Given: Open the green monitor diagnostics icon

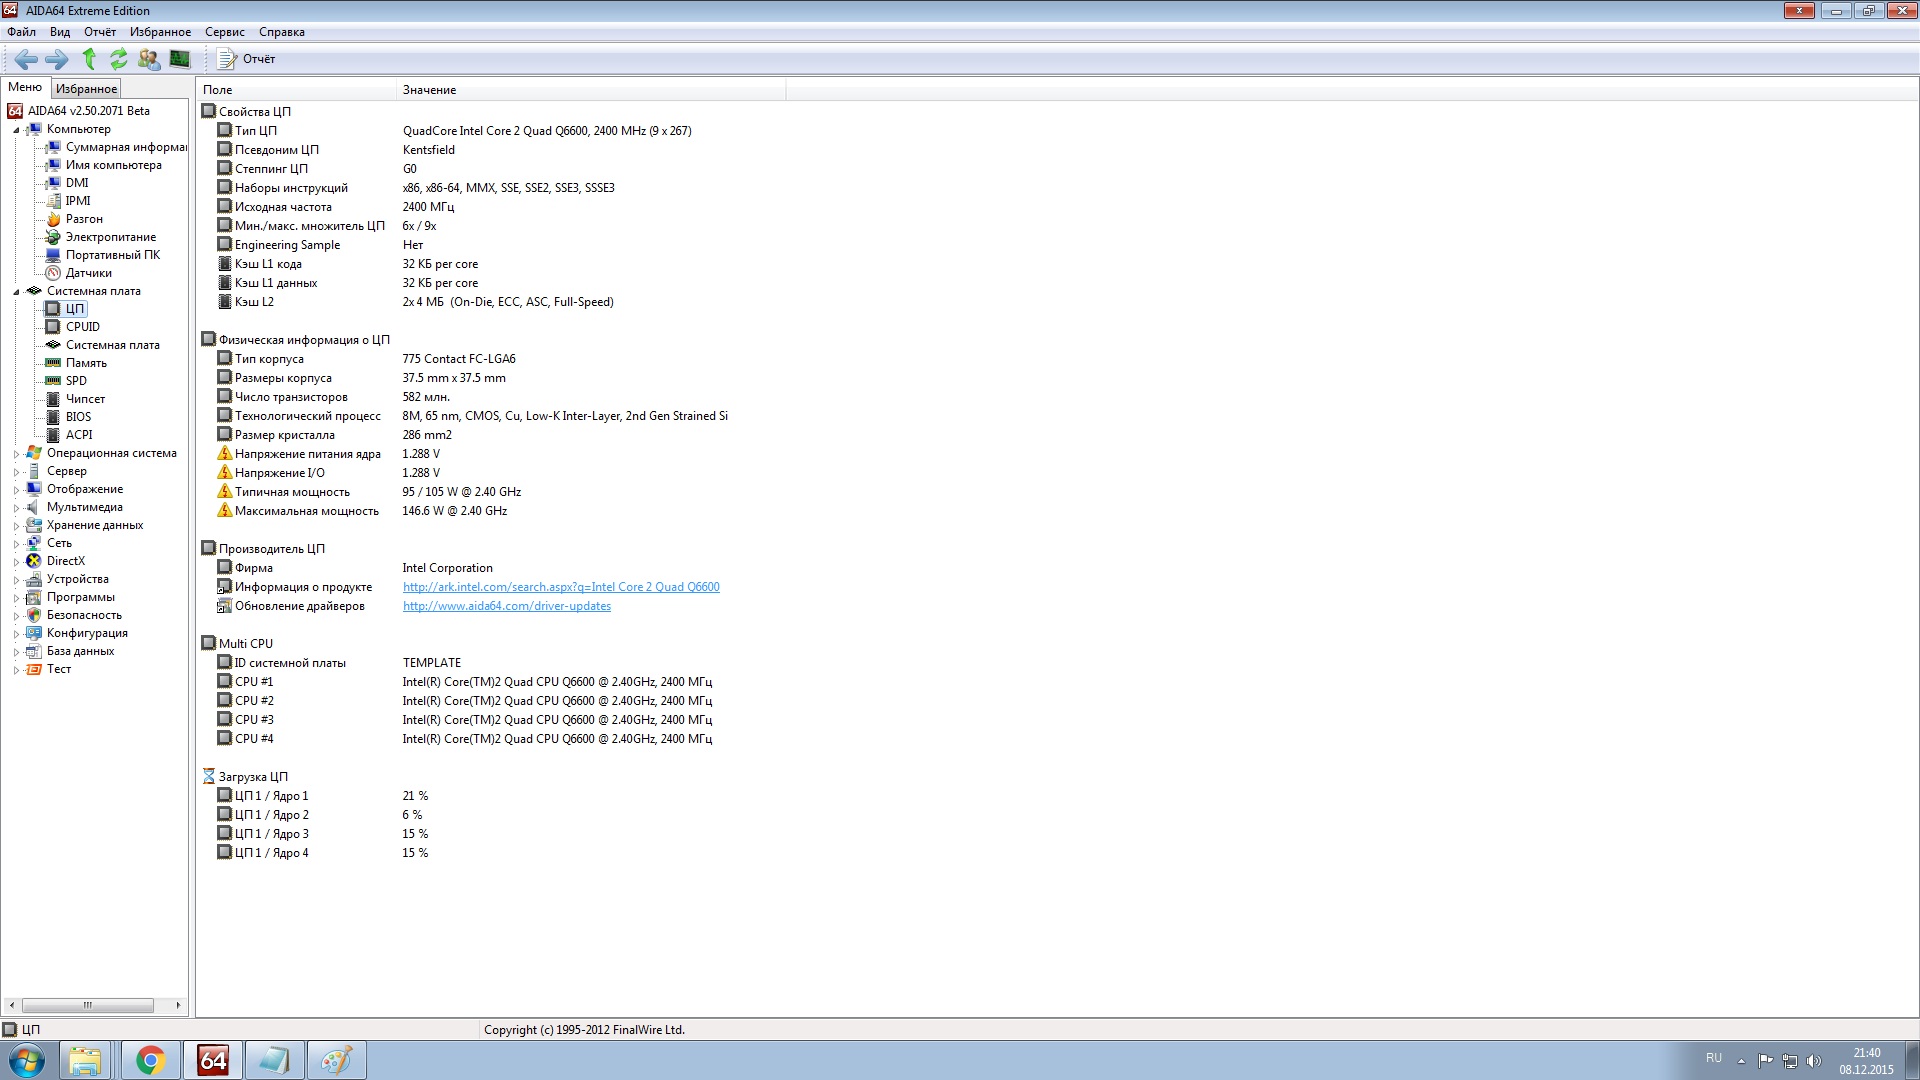Looking at the screenshot, I should click(x=180, y=59).
